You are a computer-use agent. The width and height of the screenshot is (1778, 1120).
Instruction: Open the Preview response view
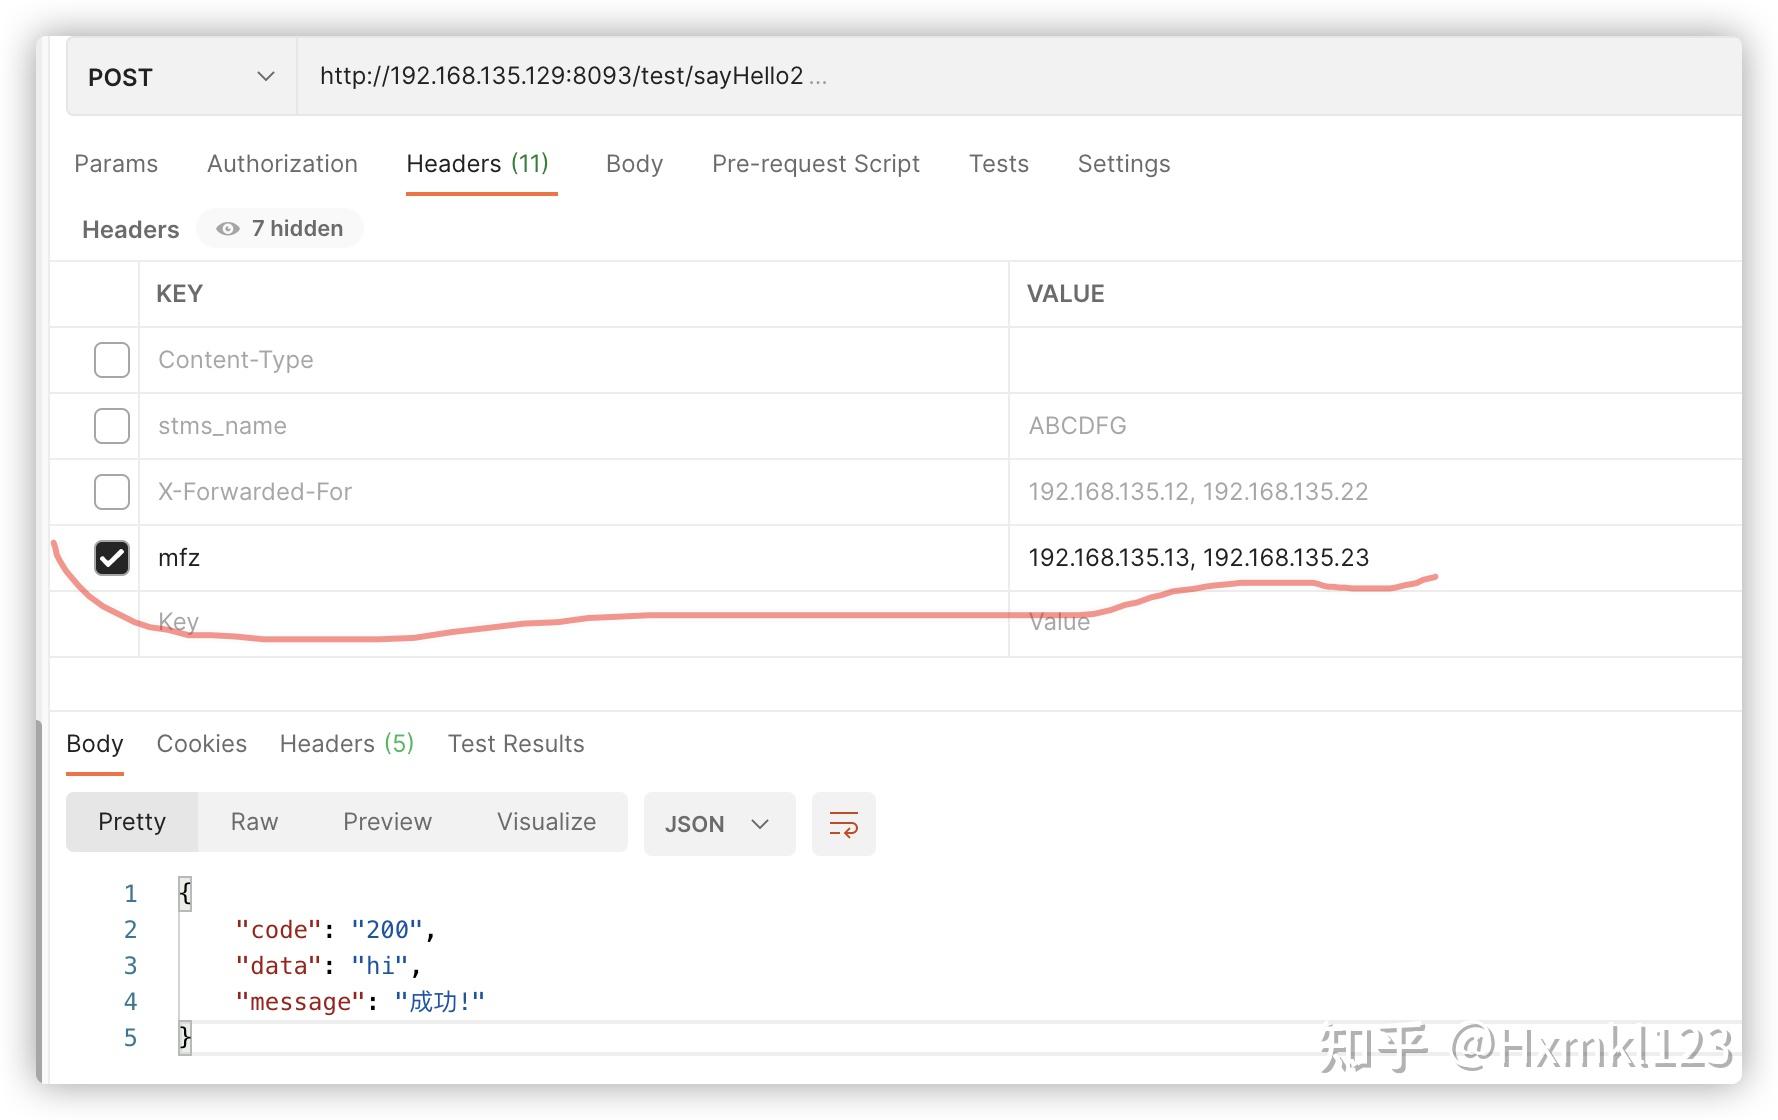[387, 821]
